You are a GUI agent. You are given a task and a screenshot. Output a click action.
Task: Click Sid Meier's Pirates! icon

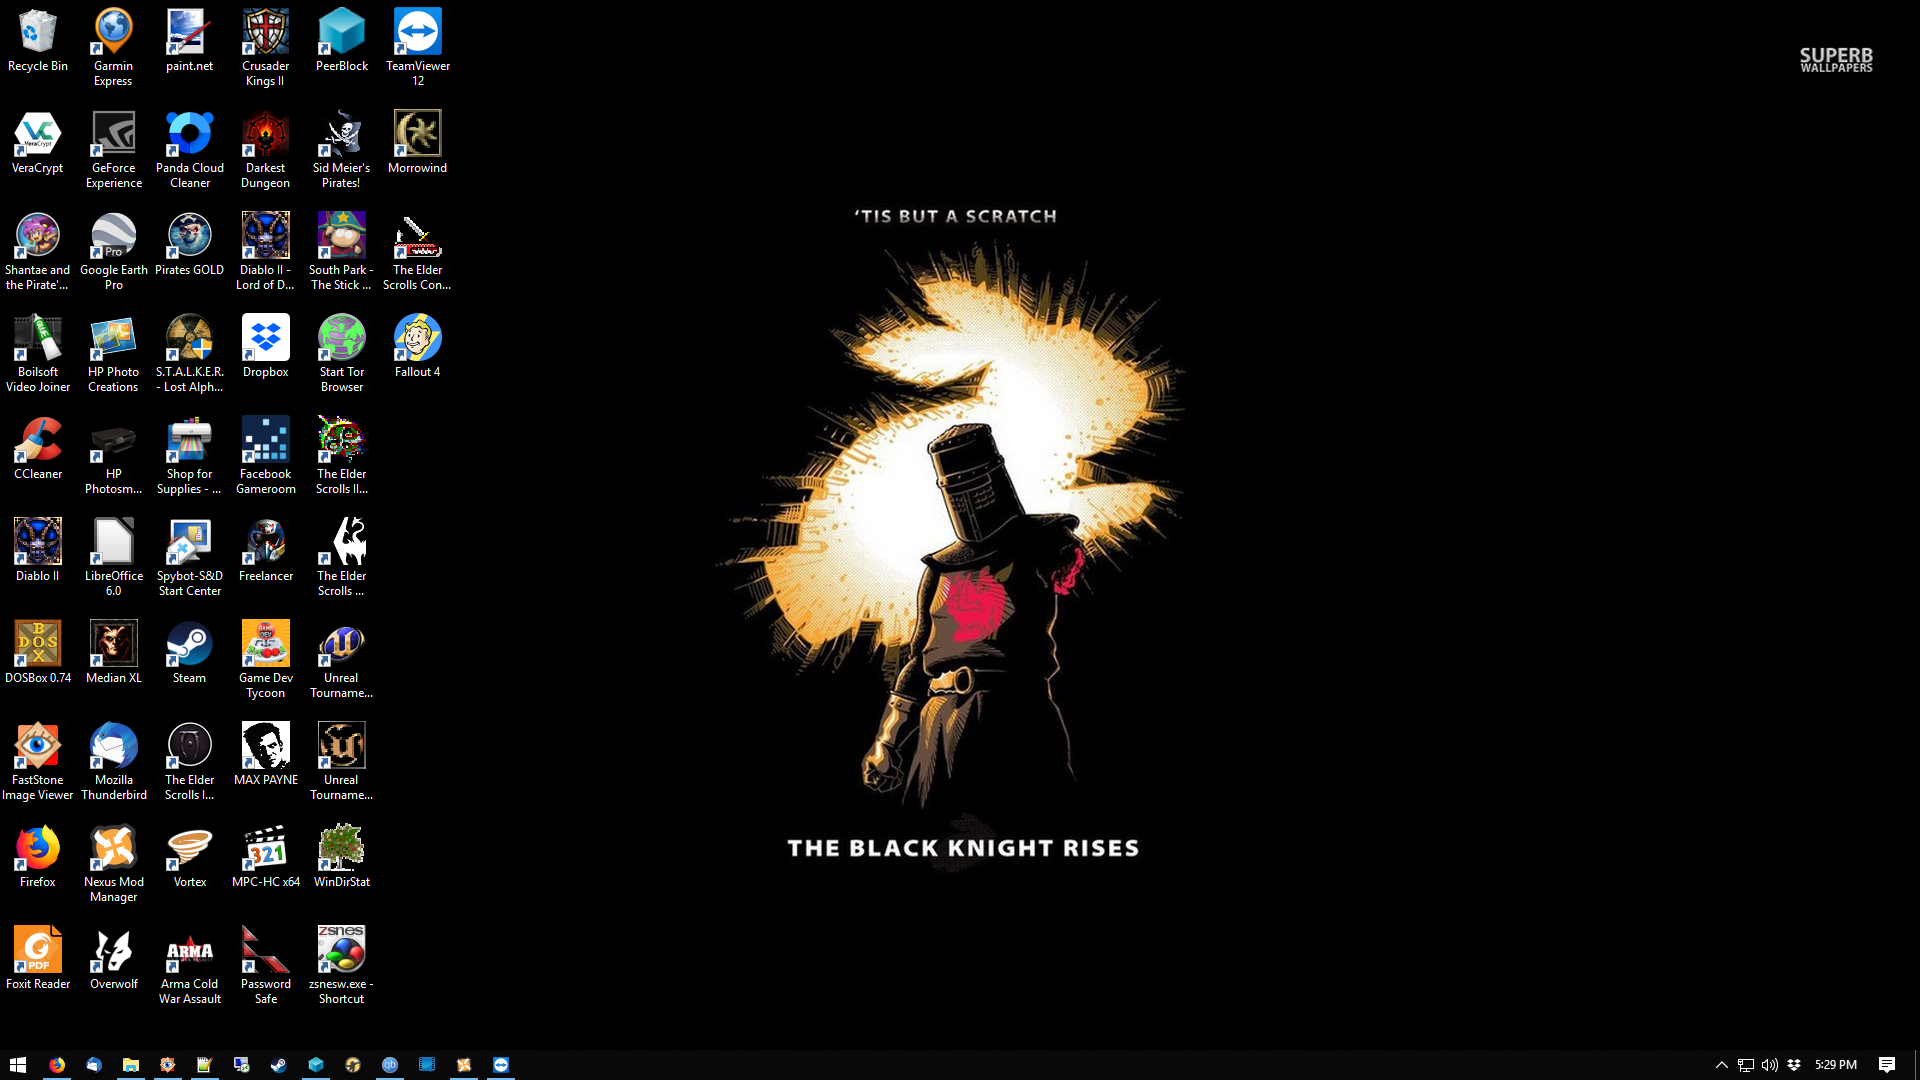coord(342,150)
